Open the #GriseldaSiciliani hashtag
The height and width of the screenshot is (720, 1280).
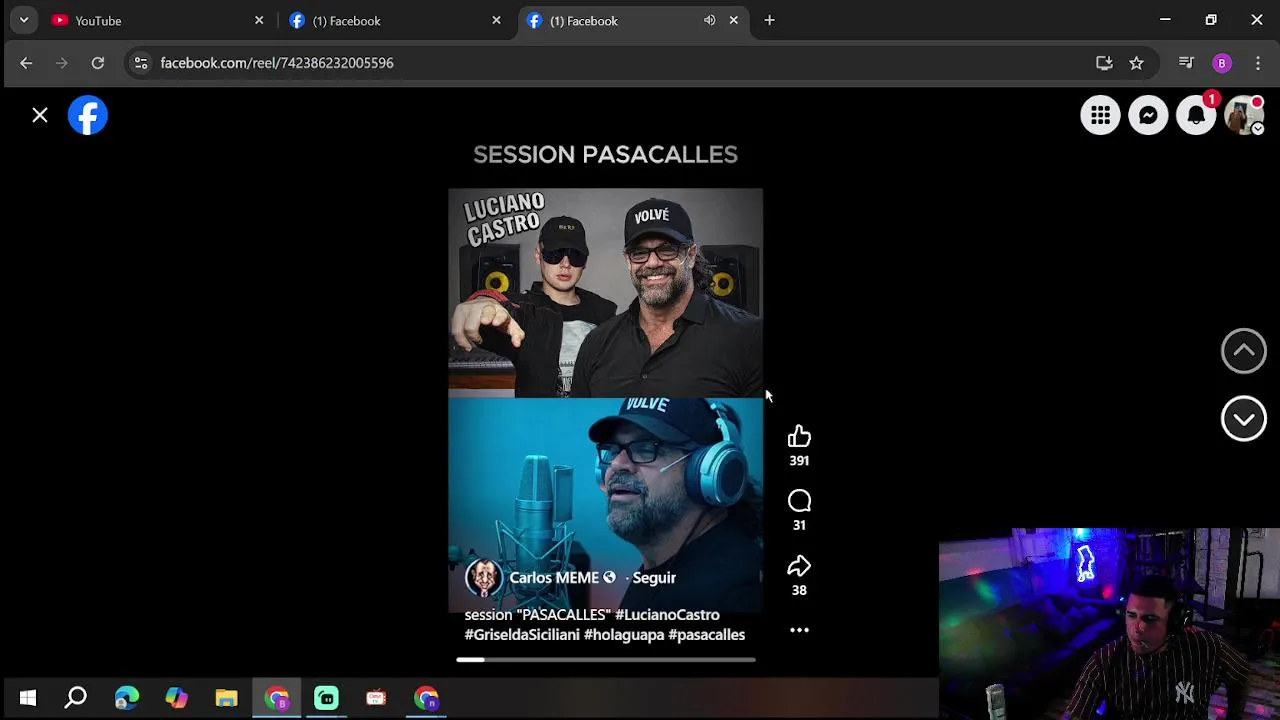tap(522, 635)
